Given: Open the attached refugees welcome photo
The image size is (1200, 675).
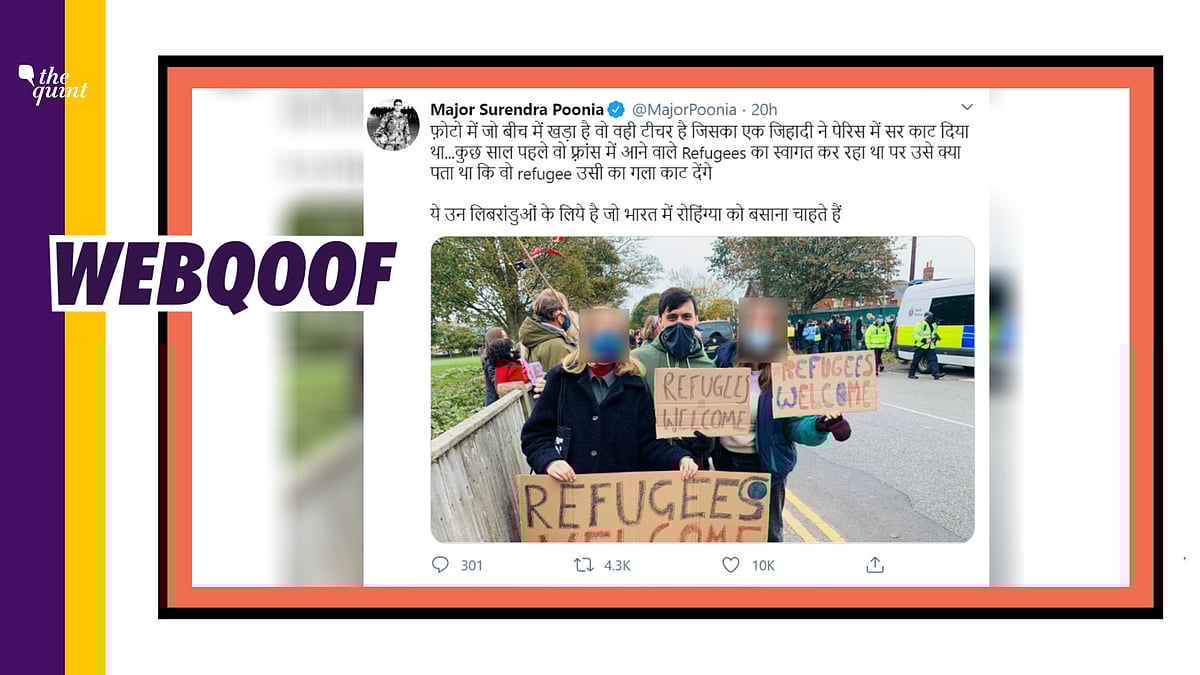Looking at the screenshot, I should [702, 389].
